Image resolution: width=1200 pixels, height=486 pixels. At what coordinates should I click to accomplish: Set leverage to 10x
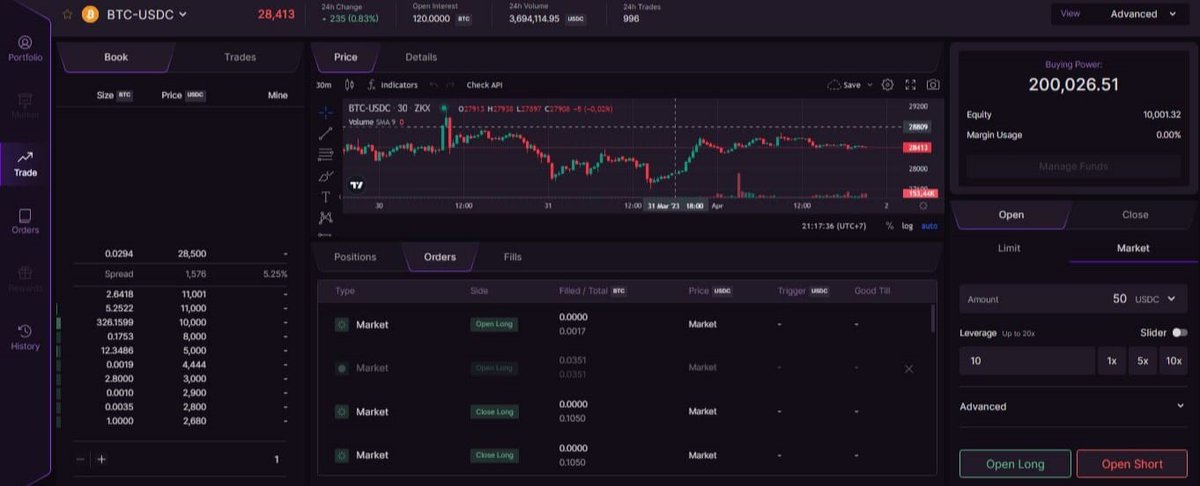tap(1174, 361)
